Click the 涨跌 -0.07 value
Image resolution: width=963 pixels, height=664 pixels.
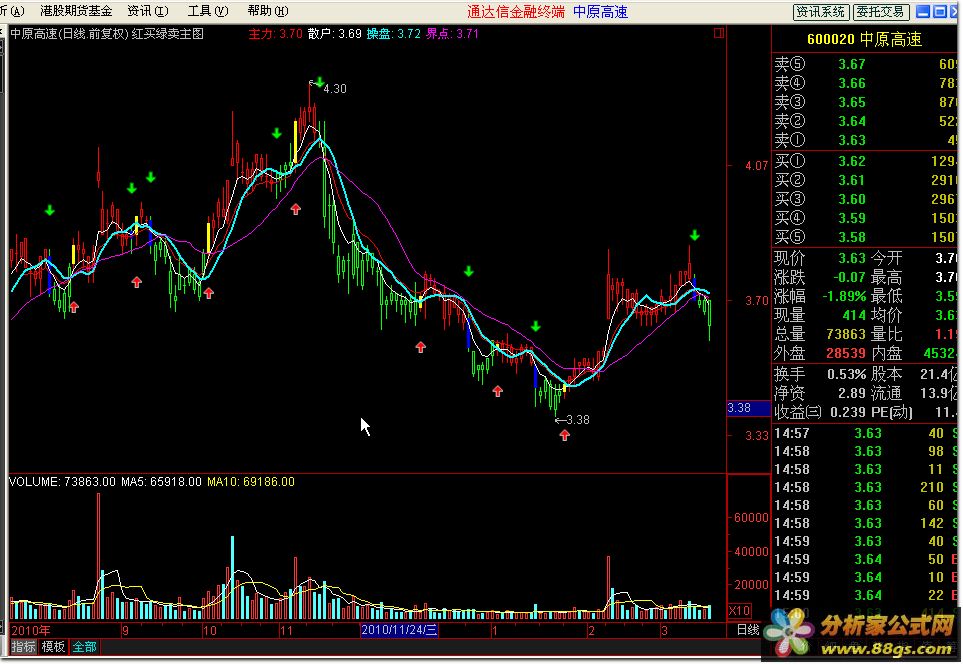tap(849, 277)
